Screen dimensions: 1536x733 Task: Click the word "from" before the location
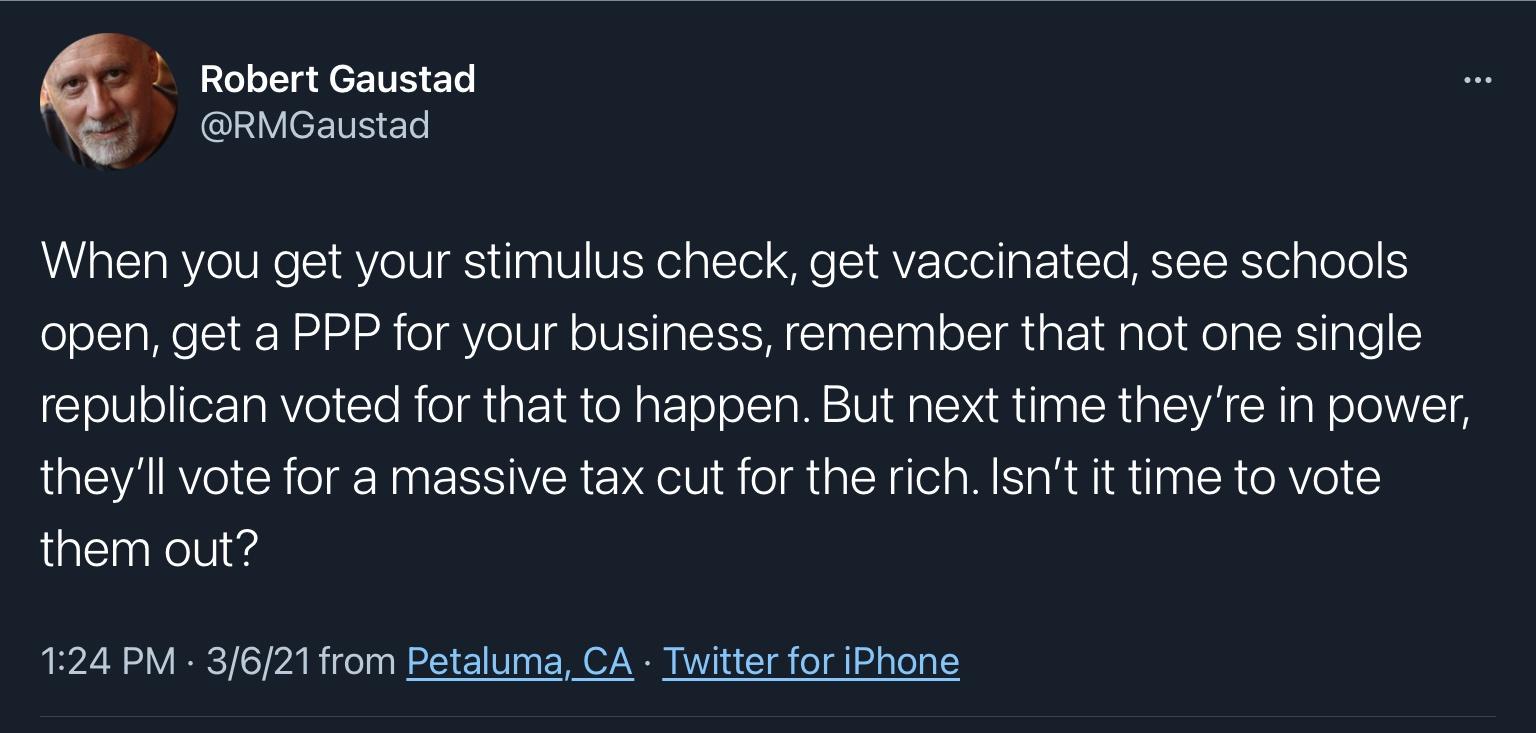pyautogui.click(x=358, y=661)
